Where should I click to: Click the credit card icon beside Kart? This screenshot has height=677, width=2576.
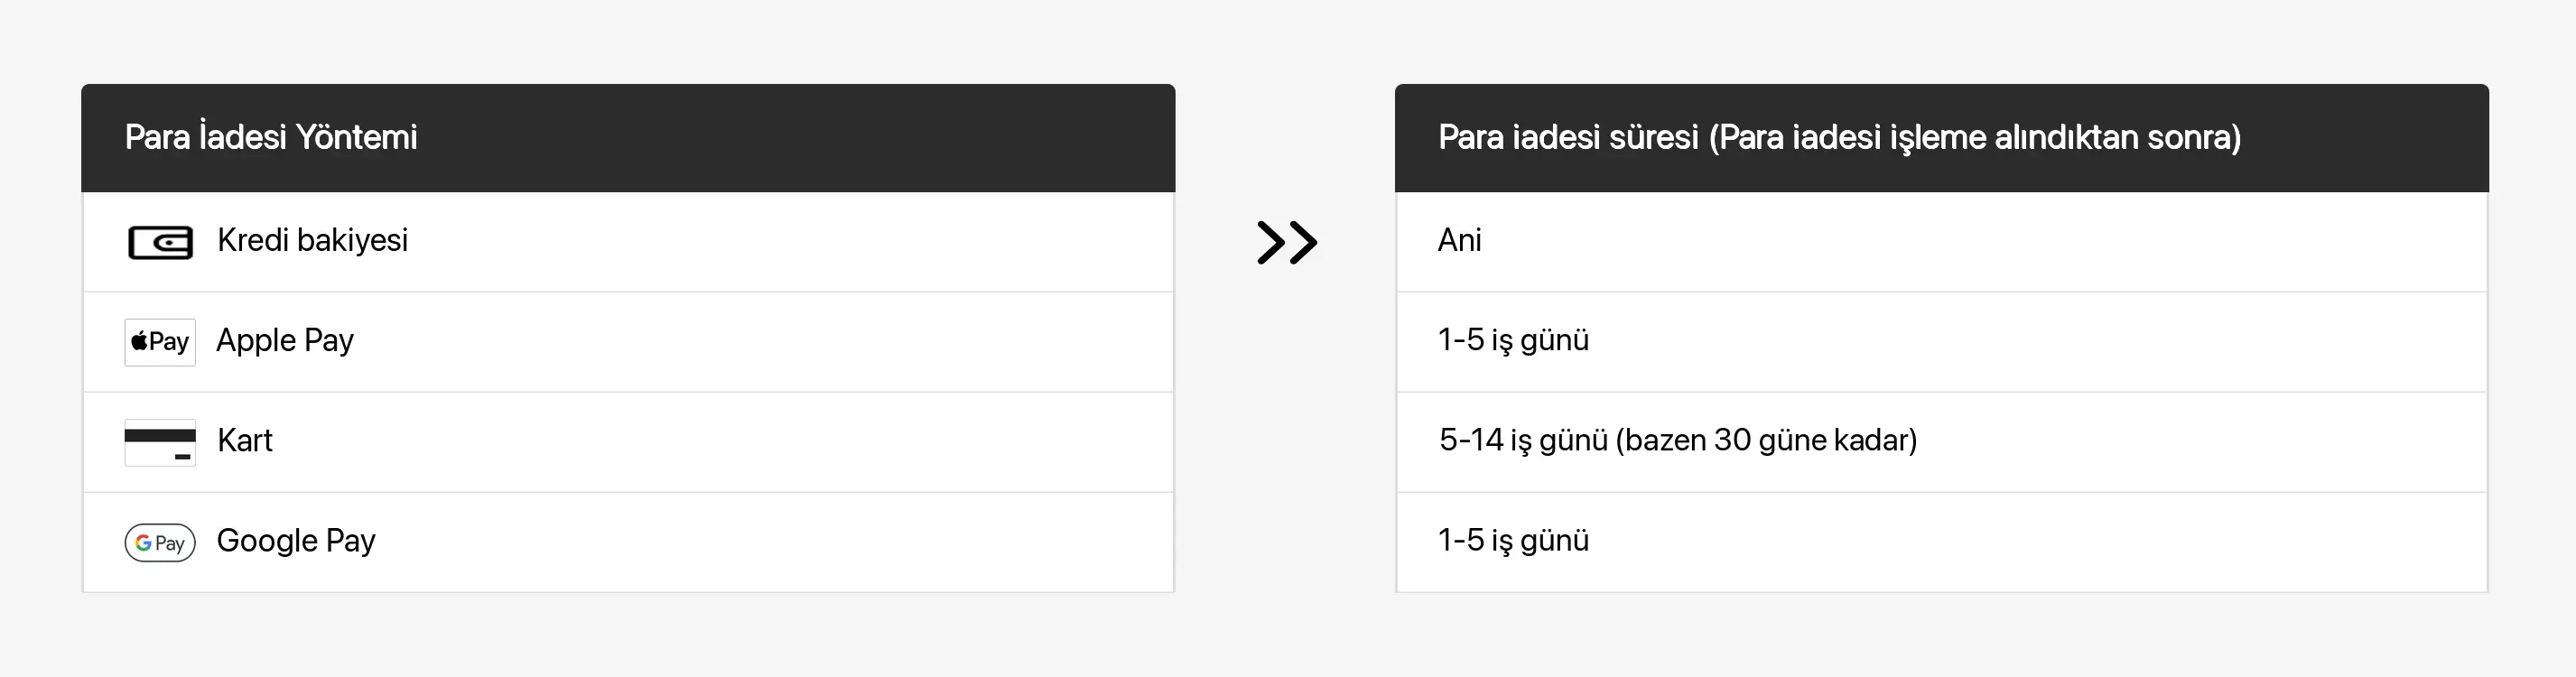tap(160, 442)
